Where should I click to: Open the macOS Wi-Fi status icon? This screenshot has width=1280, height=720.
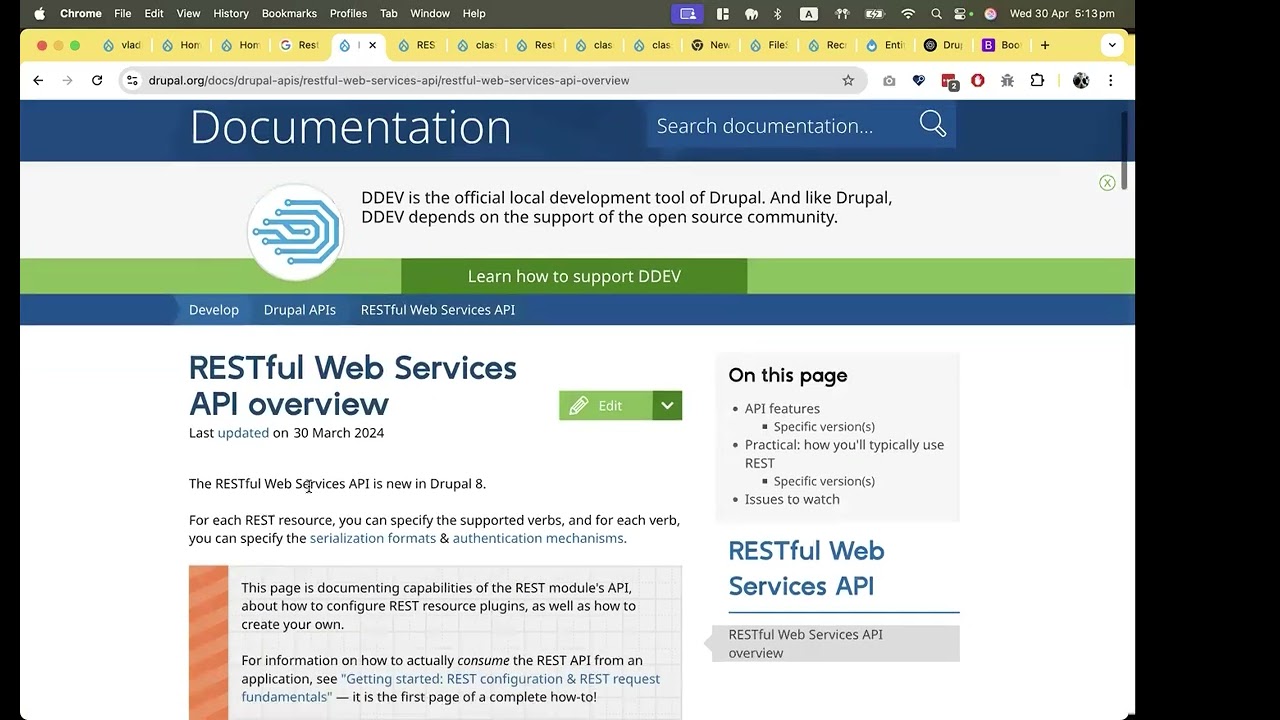(x=908, y=13)
